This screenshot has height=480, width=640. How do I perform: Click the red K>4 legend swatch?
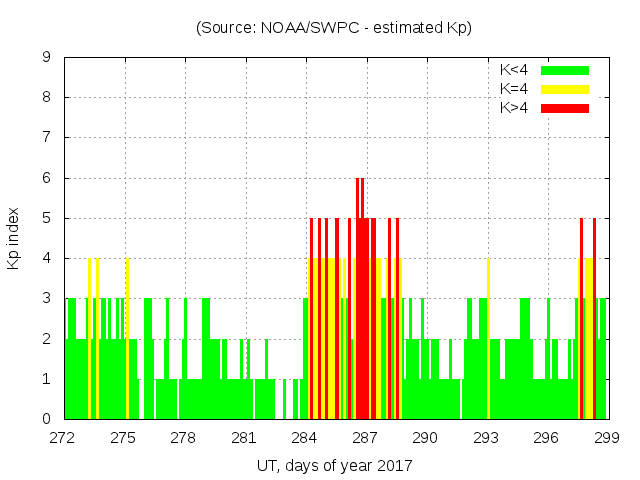565,108
